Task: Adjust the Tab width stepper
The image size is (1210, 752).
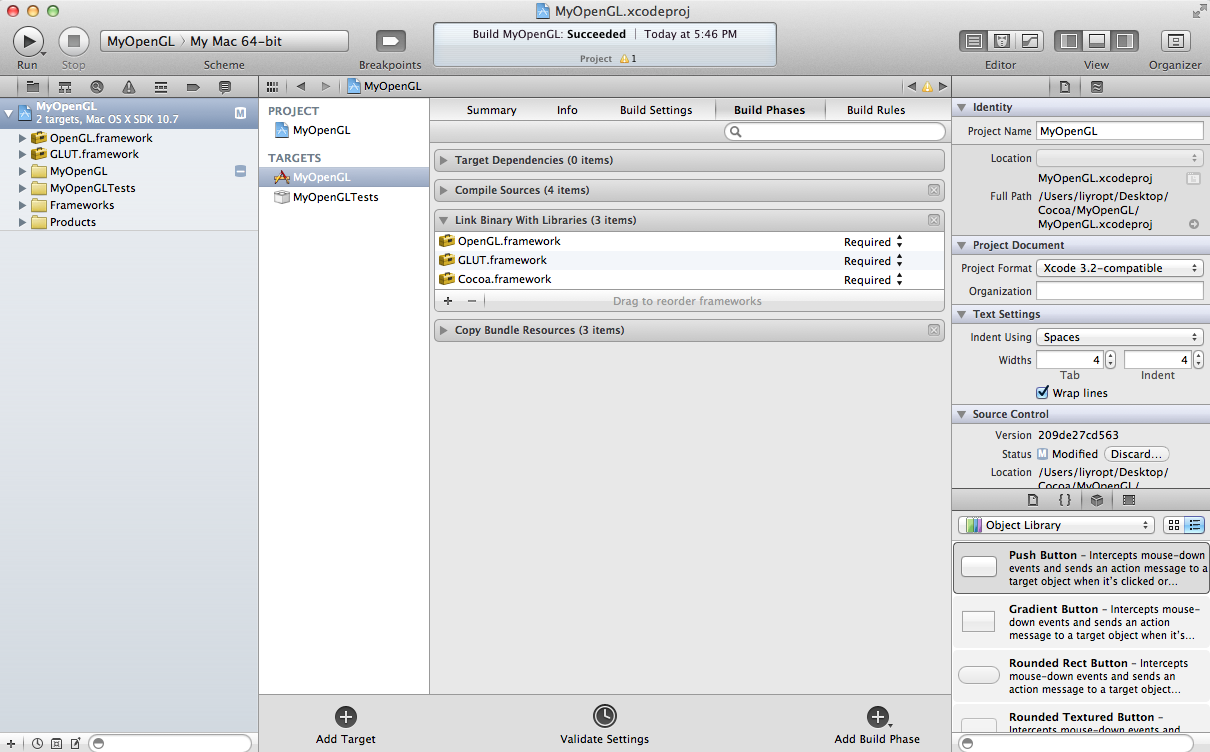Action: [x=1110, y=360]
